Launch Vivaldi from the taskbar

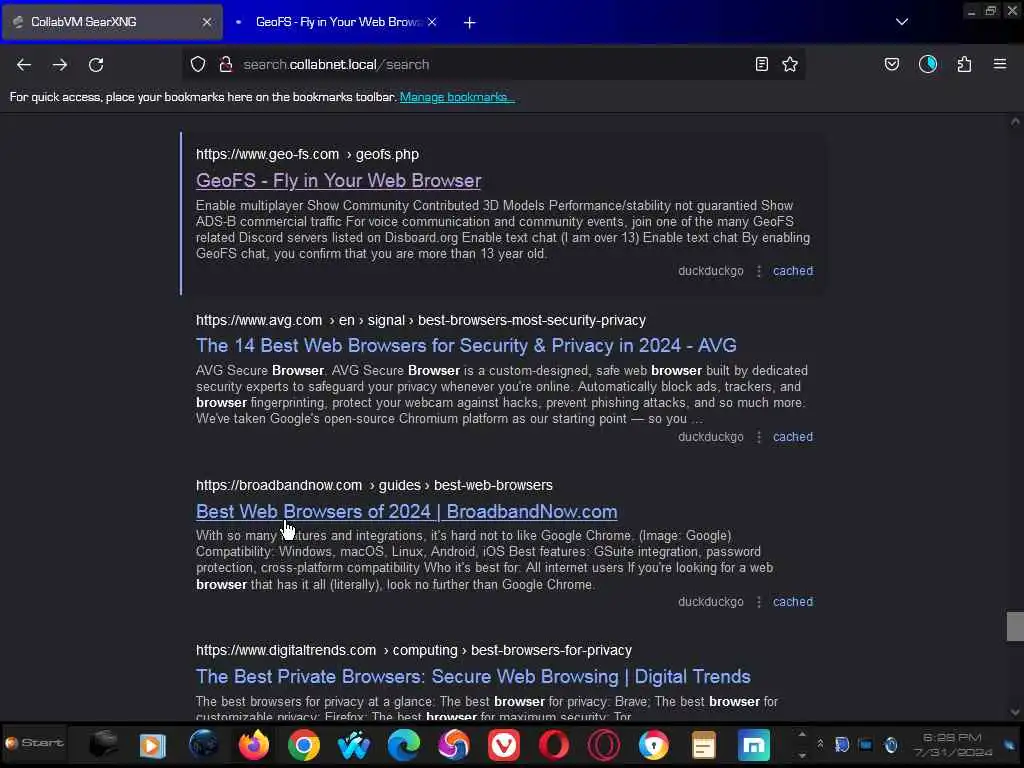(504, 745)
